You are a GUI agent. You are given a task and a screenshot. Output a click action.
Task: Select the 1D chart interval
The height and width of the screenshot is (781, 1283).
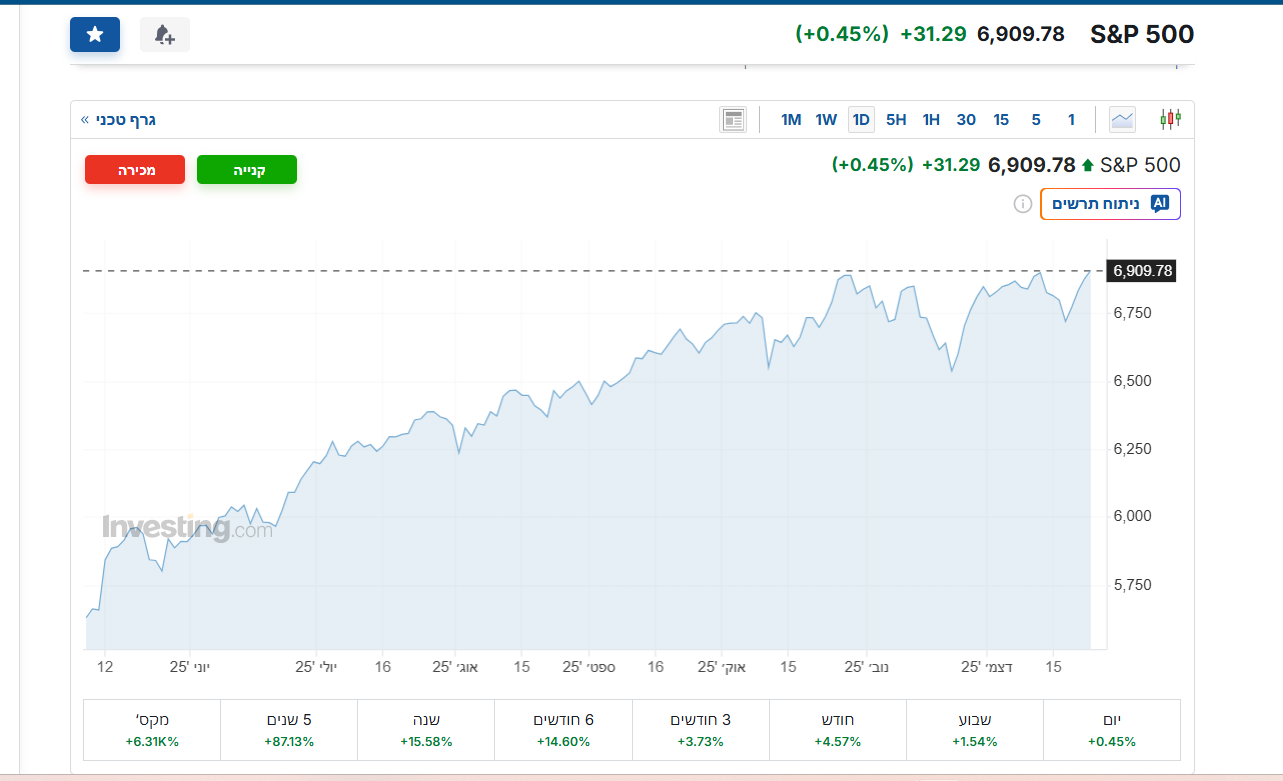pyautogui.click(x=860, y=120)
